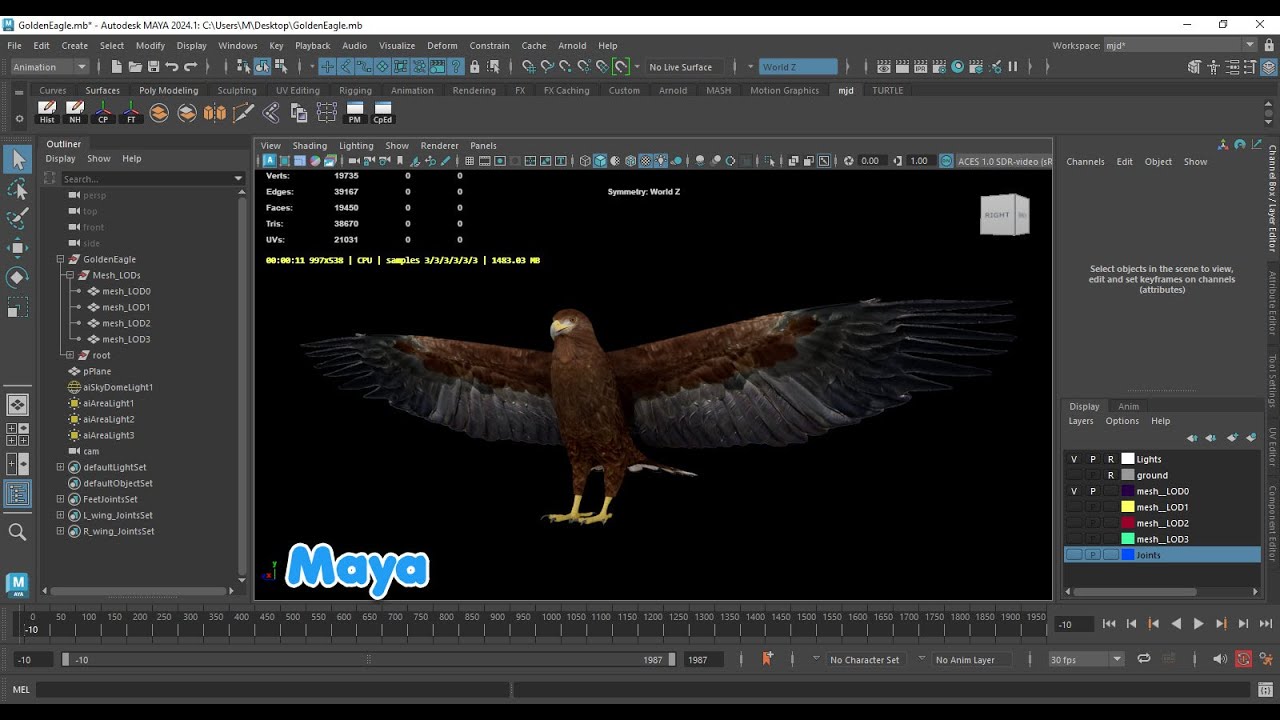
Task: Toggle visibility of the mesh__LOD1 layer
Action: click(1074, 507)
